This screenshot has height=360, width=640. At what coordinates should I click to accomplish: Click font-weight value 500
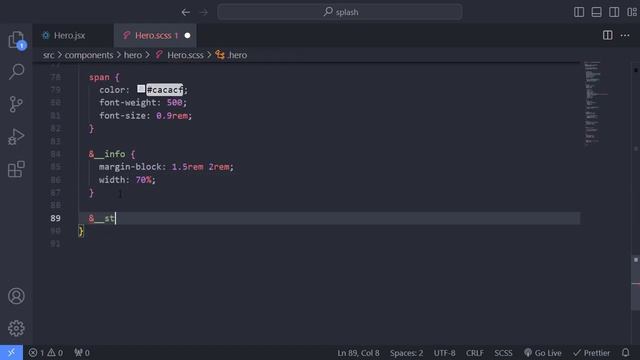174,102
